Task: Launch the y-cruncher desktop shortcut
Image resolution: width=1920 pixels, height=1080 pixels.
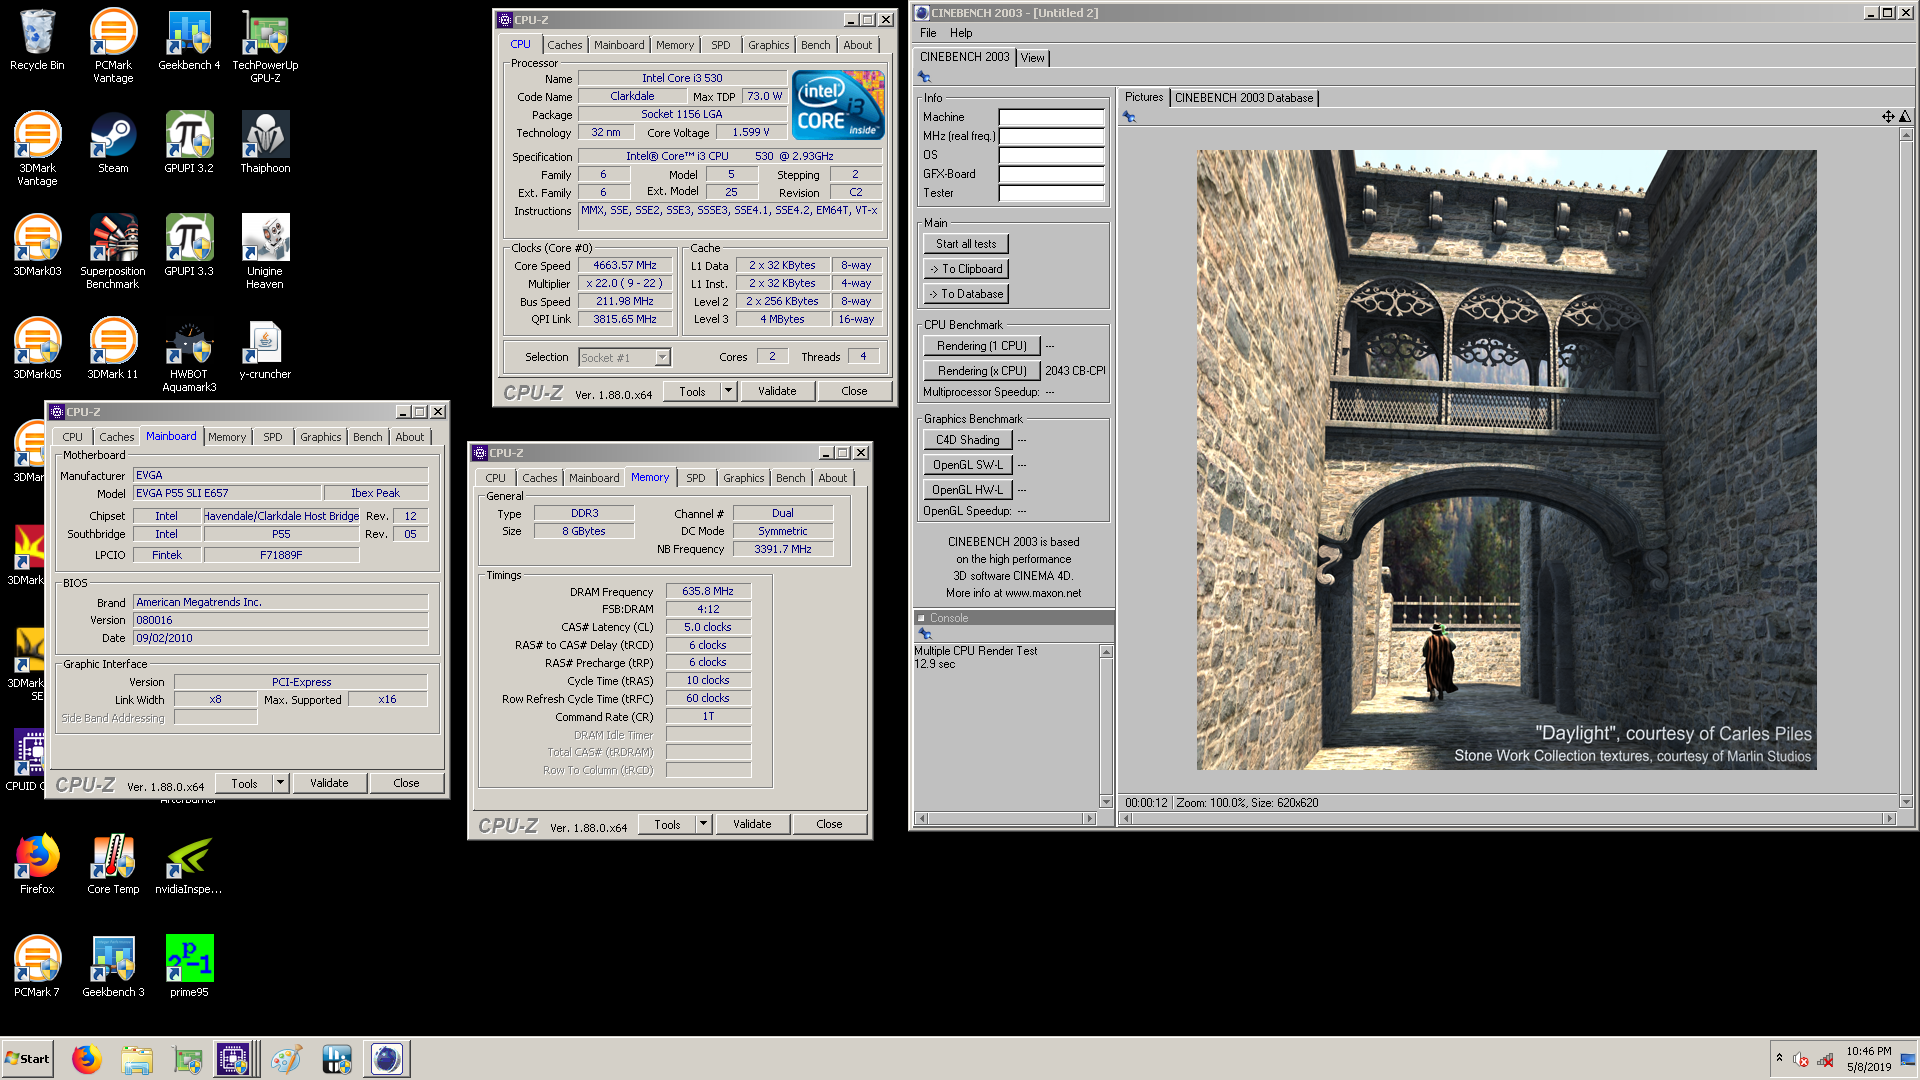Action: tap(265, 348)
